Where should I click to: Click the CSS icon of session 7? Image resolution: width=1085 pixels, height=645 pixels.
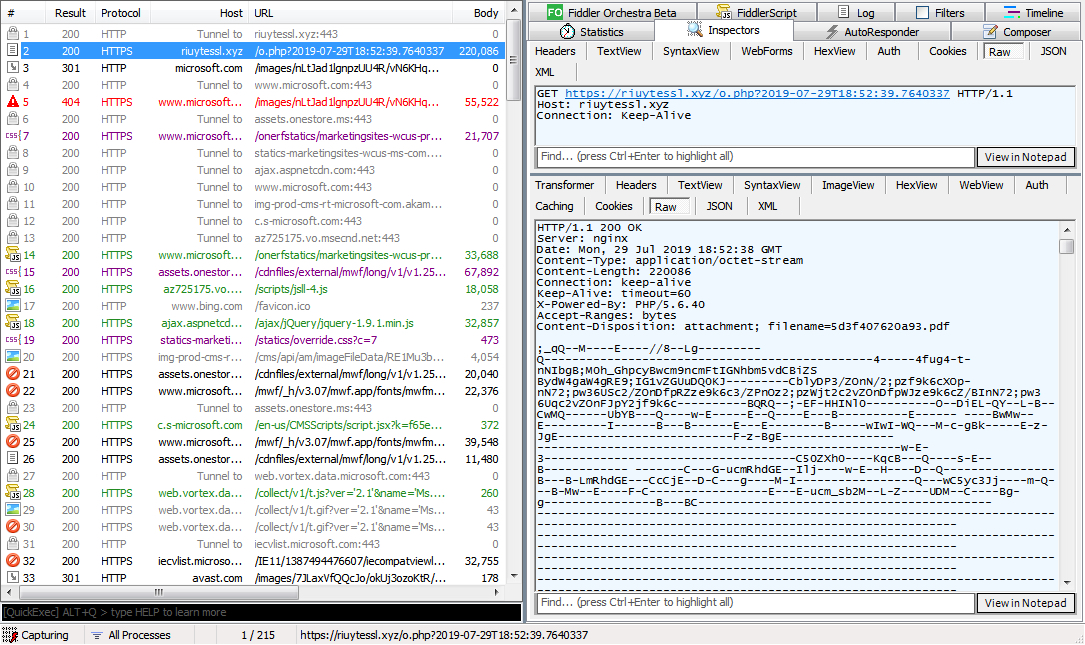tap(12, 136)
